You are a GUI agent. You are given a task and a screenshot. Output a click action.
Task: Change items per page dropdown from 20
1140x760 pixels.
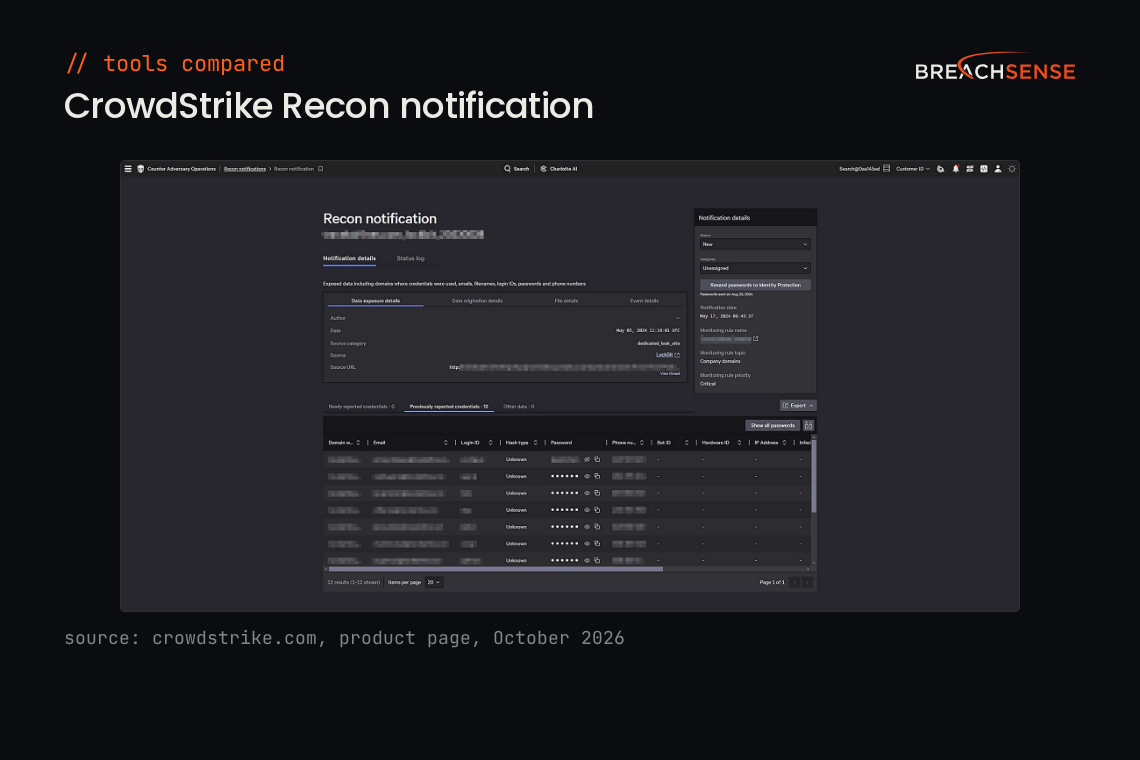[x=434, y=583]
